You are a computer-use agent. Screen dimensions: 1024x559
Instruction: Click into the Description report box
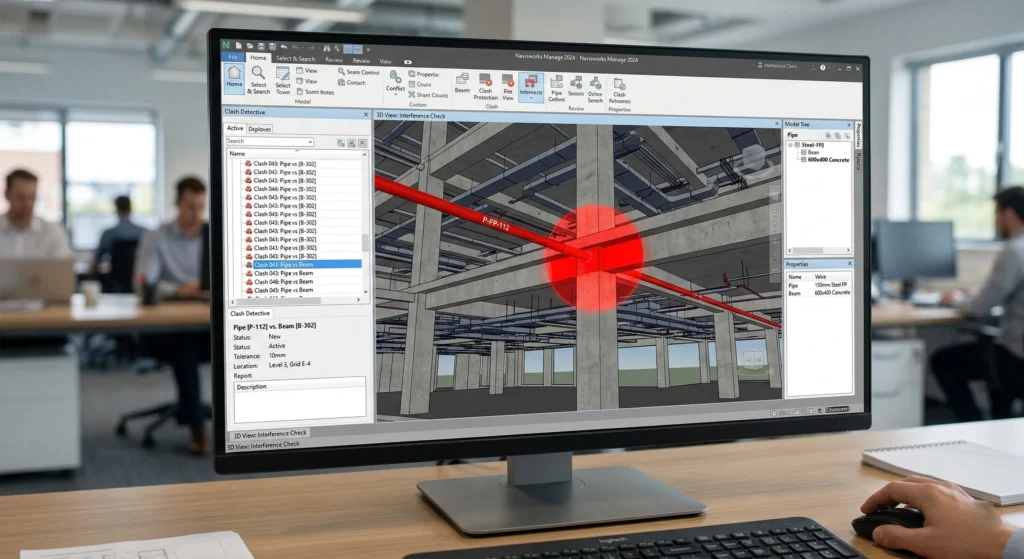tap(300, 398)
